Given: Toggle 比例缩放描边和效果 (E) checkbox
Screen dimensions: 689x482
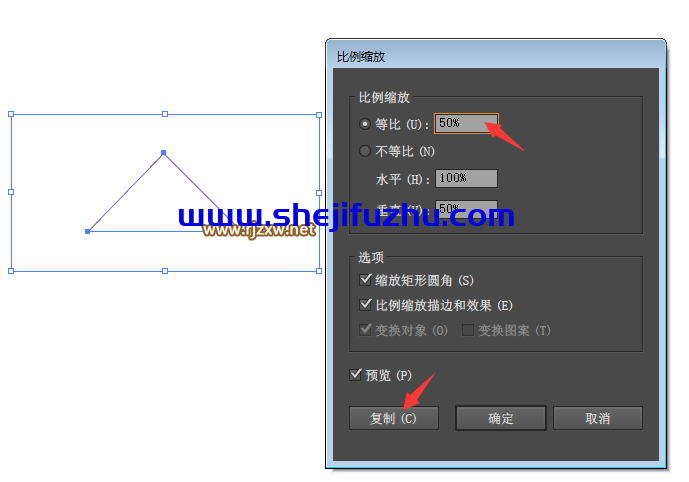Looking at the screenshot, I should click(x=365, y=304).
